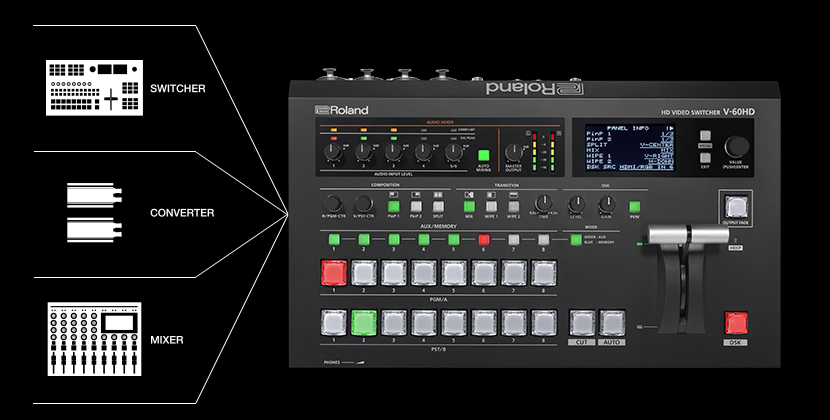
Task: Select PST/B cross-point button 8
Action: point(544,323)
